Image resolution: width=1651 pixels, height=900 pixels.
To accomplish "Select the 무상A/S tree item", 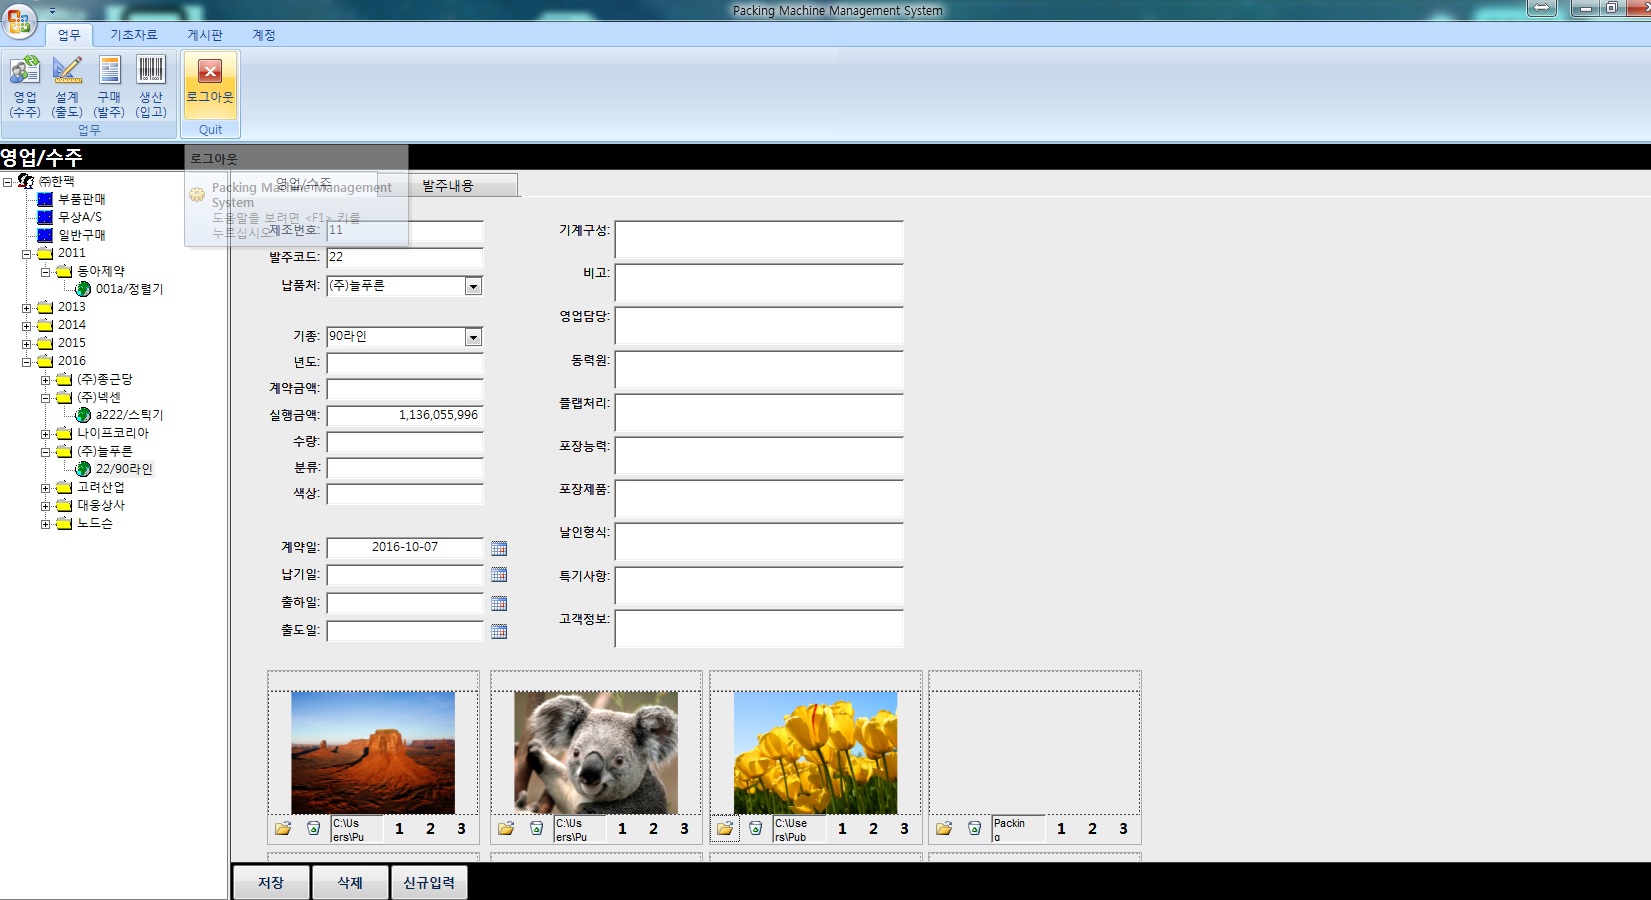I will pos(79,217).
